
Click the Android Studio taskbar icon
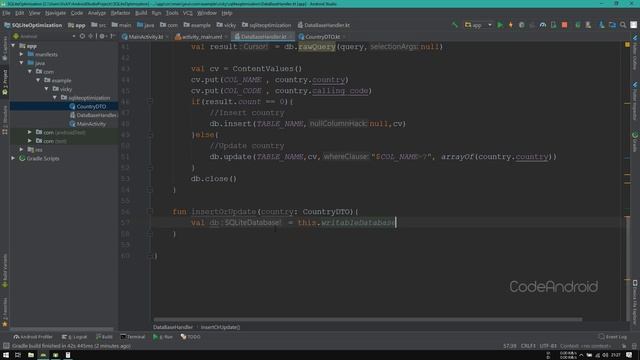click(43, 355)
